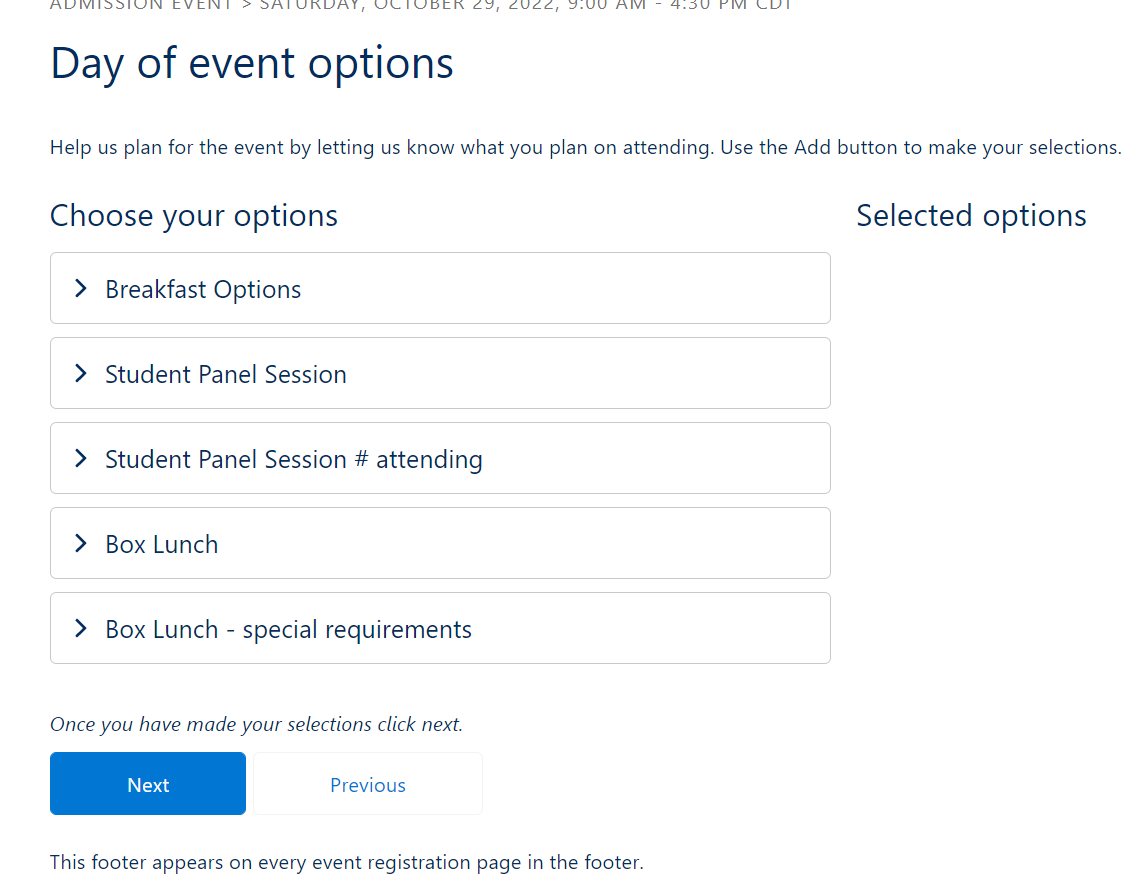Image resolution: width=1132 pixels, height=886 pixels.
Task: Click the chevron icon beside Breakfast Options
Action: [81, 289]
